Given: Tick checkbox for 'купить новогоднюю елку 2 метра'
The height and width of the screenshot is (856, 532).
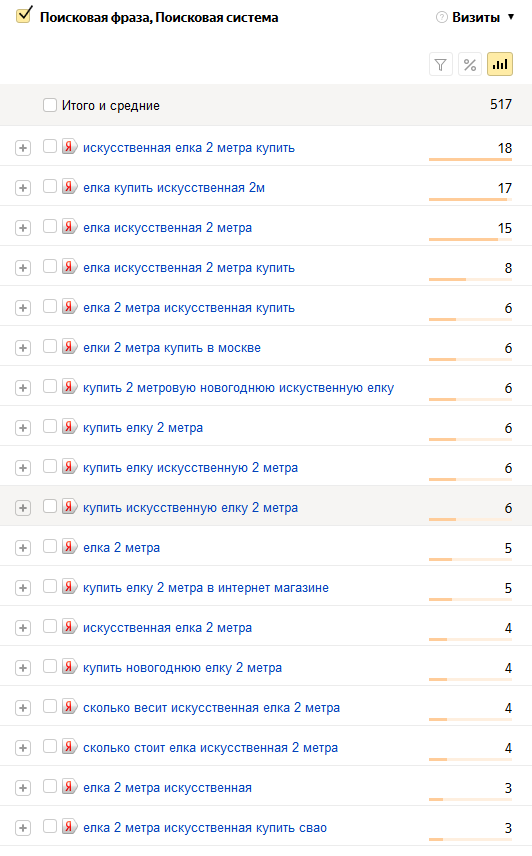Looking at the screenshot, I should (50, 667).
